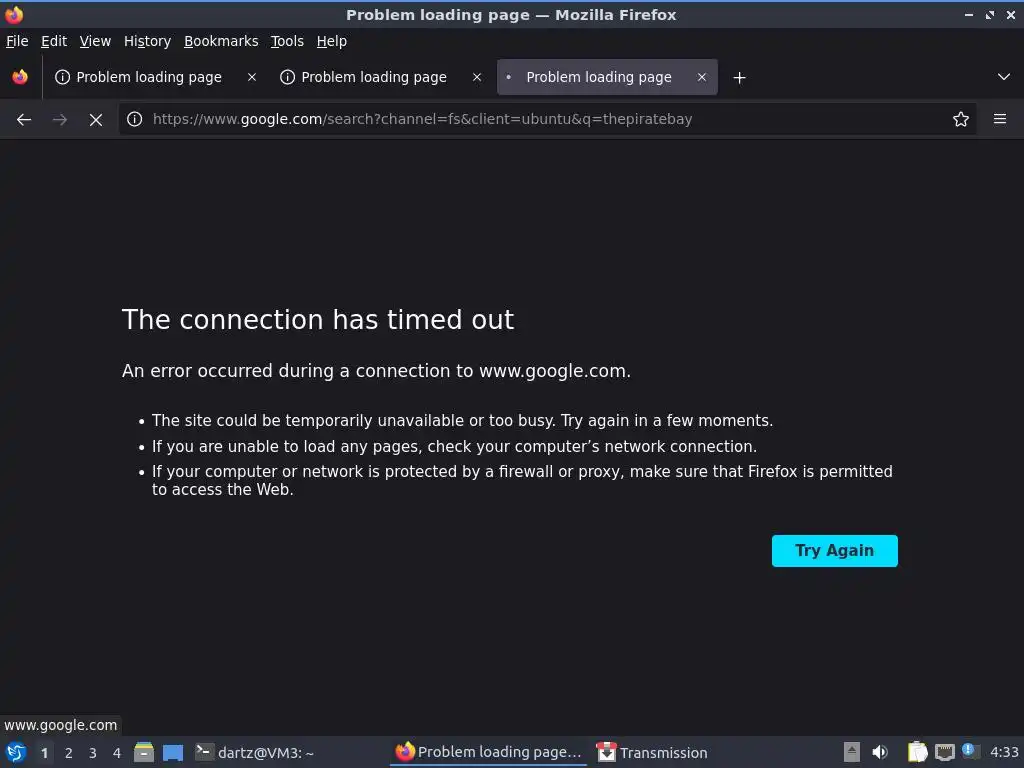This screenshot has height=768, width=1024.
Task: Open a new tab with the plus button
Action: click(x=739, y=78)
